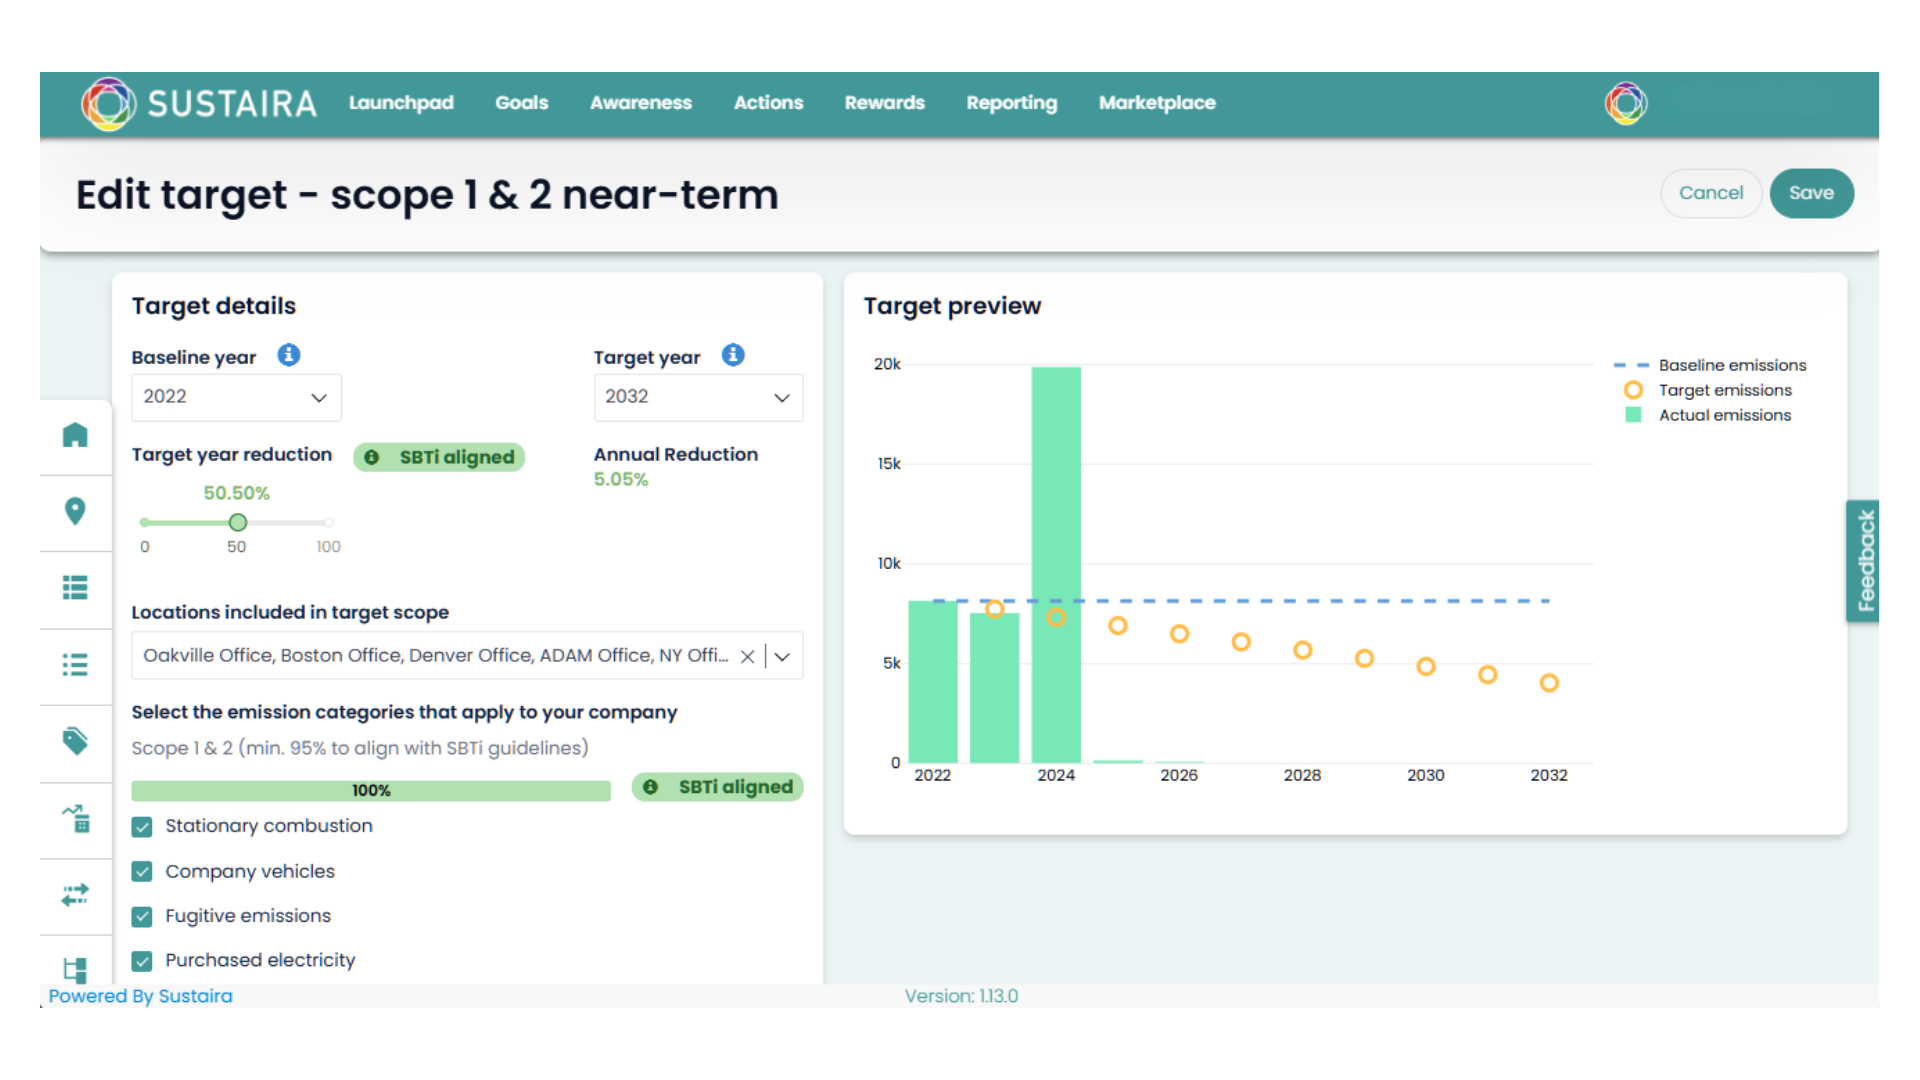Click the transfer arrows sidebar icon
The height and width of the screenshot is (1080, 1920).
tap(75, 895)
